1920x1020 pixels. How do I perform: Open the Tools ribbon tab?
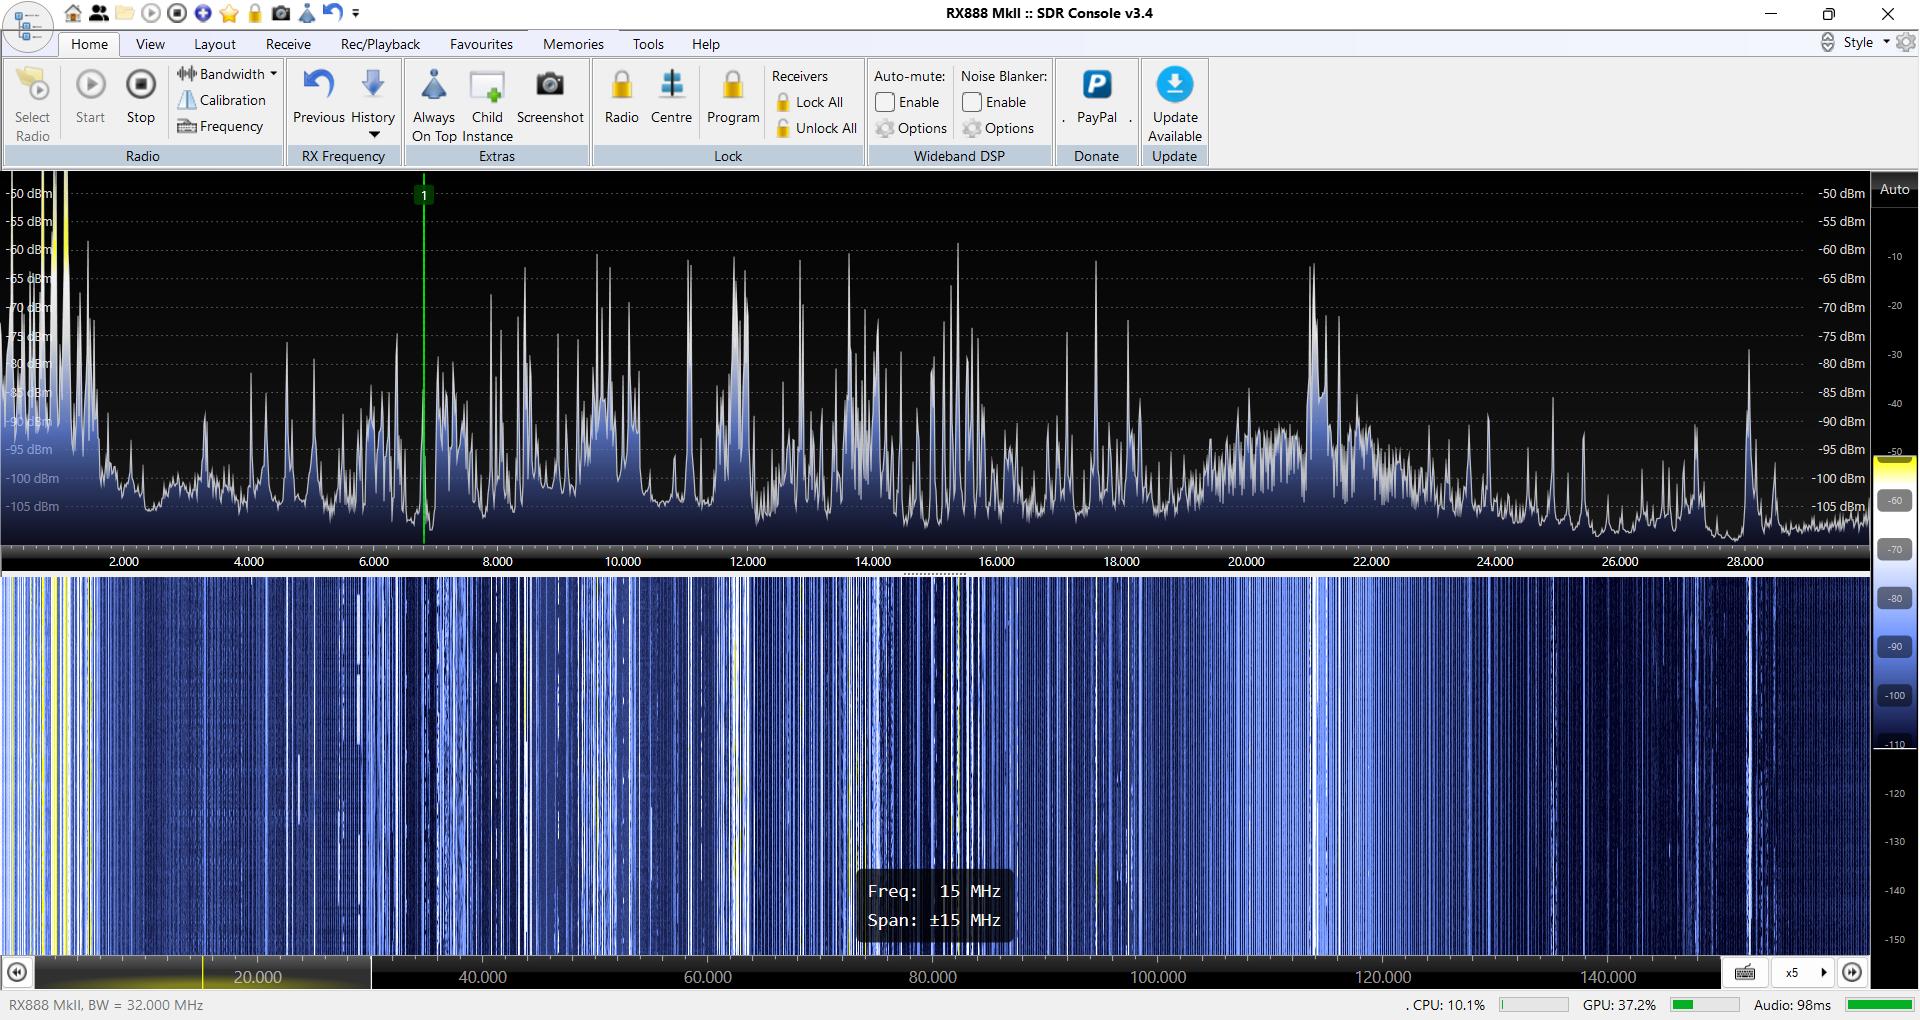coord(648,44)
